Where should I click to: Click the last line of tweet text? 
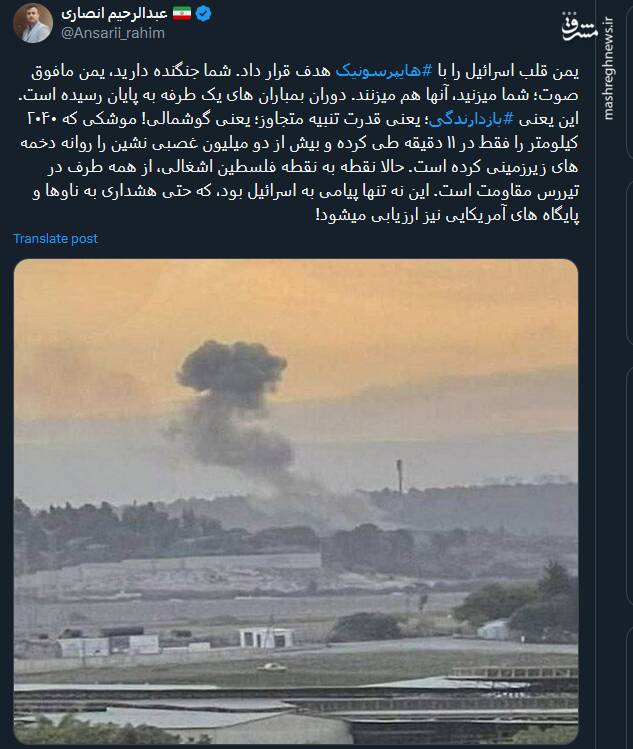pyautogui.click(x=447, y=215)
